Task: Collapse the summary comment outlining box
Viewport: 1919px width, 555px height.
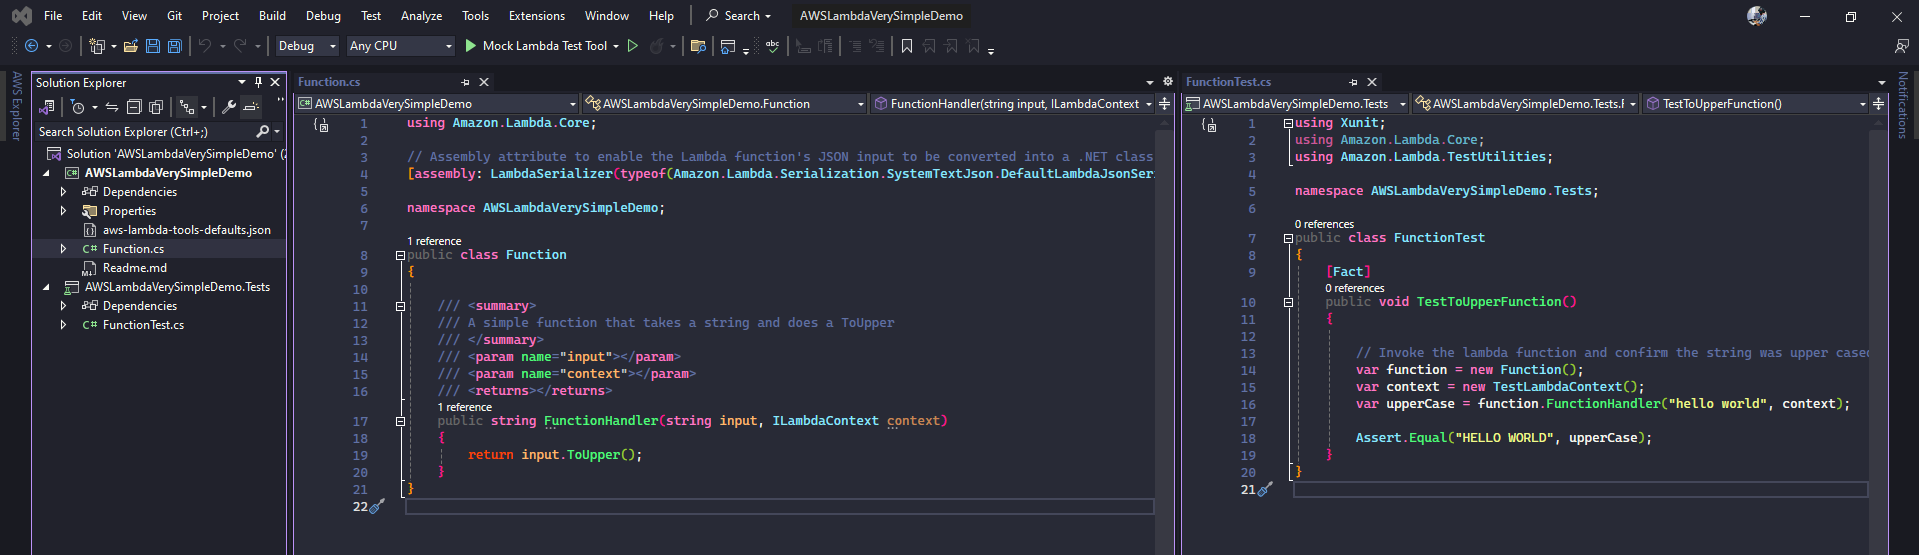Action: pos(400,307)
